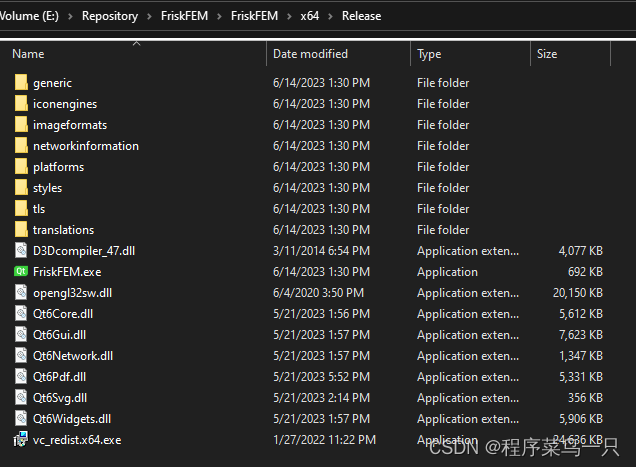The width and height of the screenshot is (636, 467).
Task: Click the file name vc_redist.x64.exe
Action: [77, 440]
